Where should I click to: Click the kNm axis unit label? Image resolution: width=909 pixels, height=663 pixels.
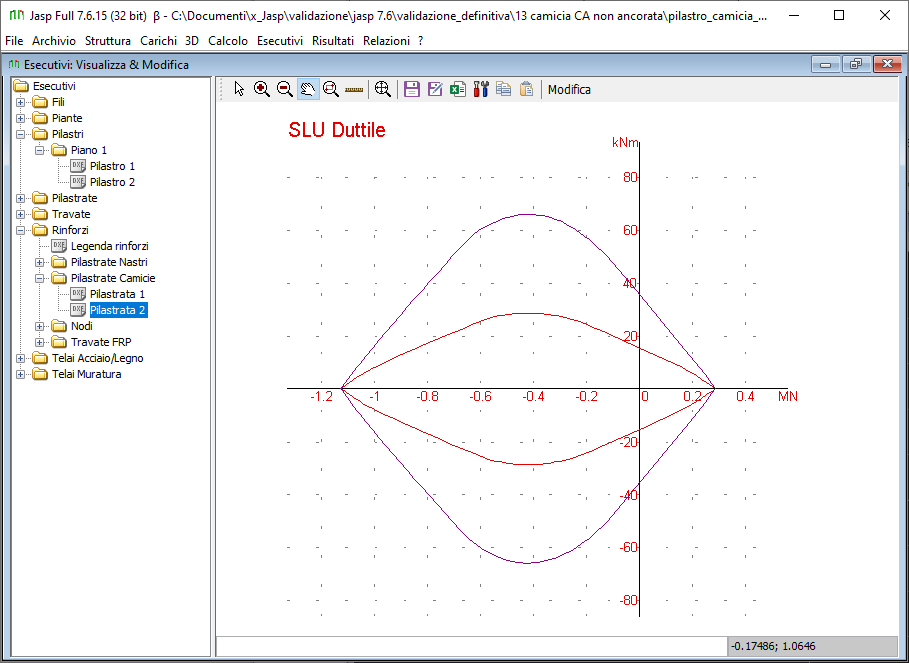pyautogui.click(x=625, y=143)
